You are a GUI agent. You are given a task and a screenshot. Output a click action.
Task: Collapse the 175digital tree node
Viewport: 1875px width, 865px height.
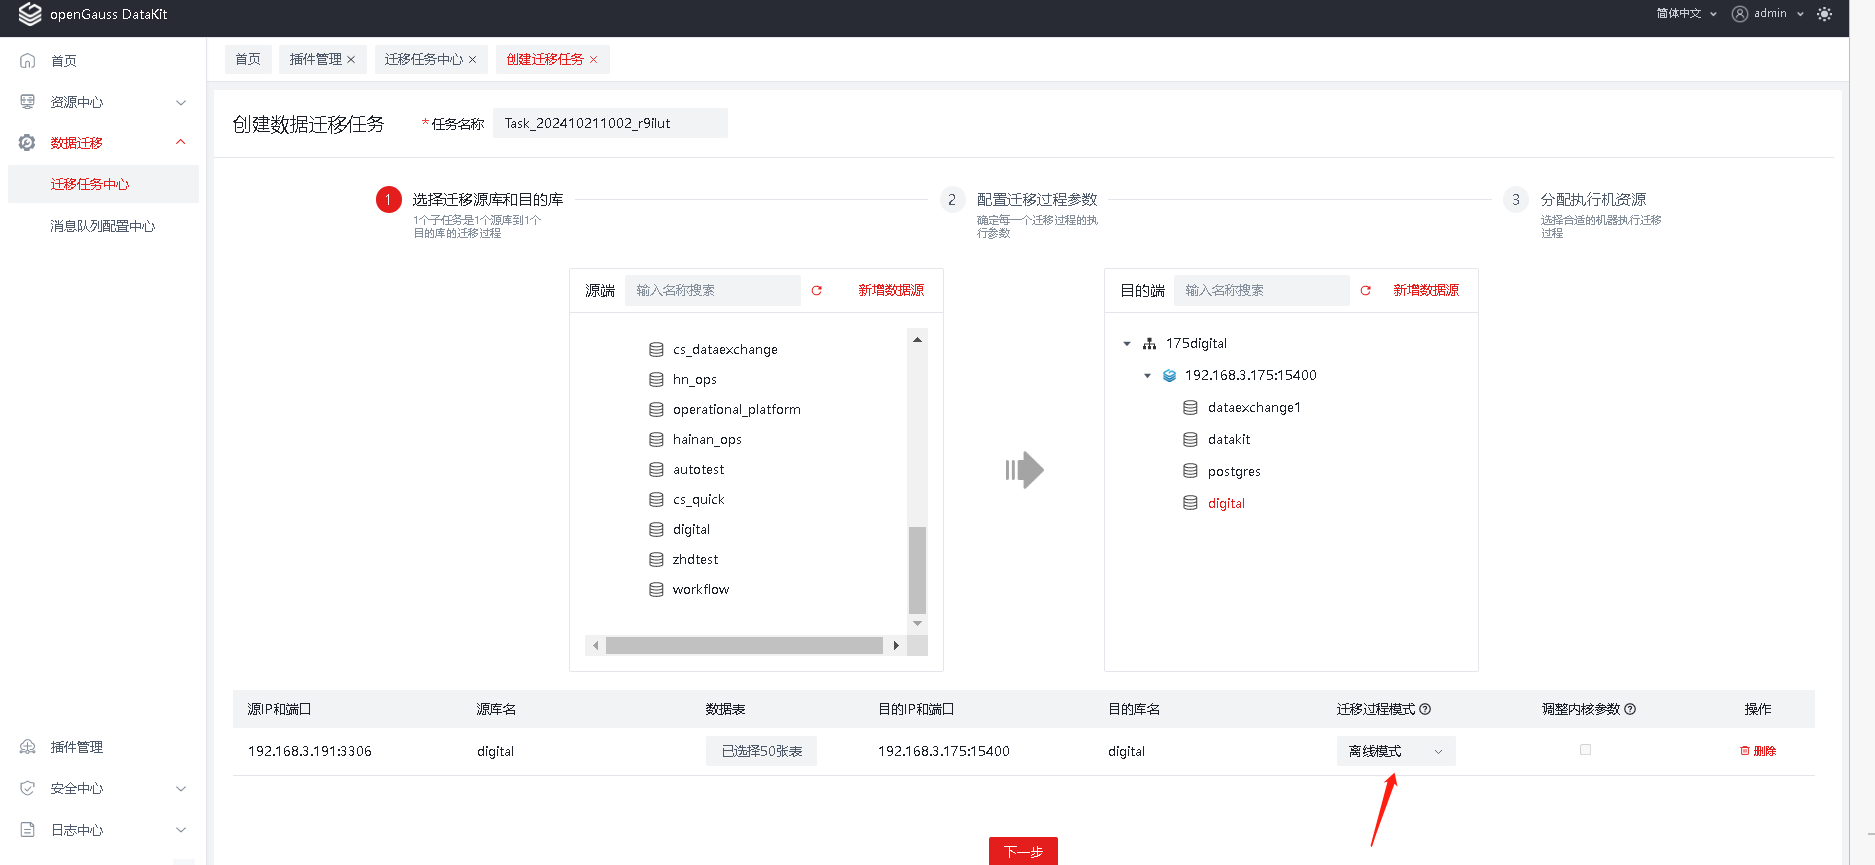pos(1127,344)
